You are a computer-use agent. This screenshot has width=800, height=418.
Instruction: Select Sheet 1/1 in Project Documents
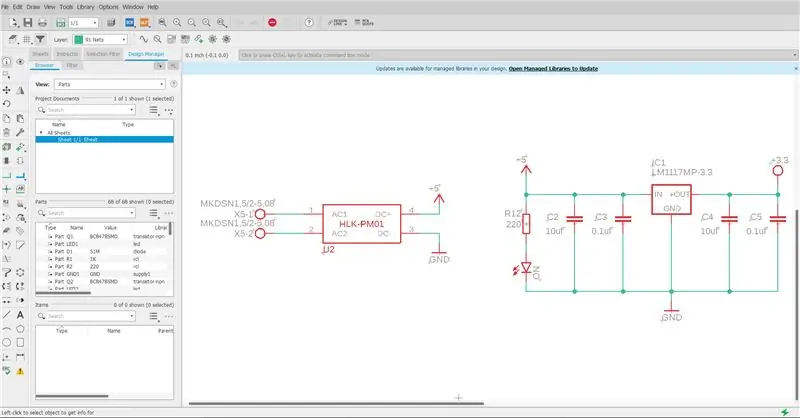pyautogui.click(x=105, y=139)
